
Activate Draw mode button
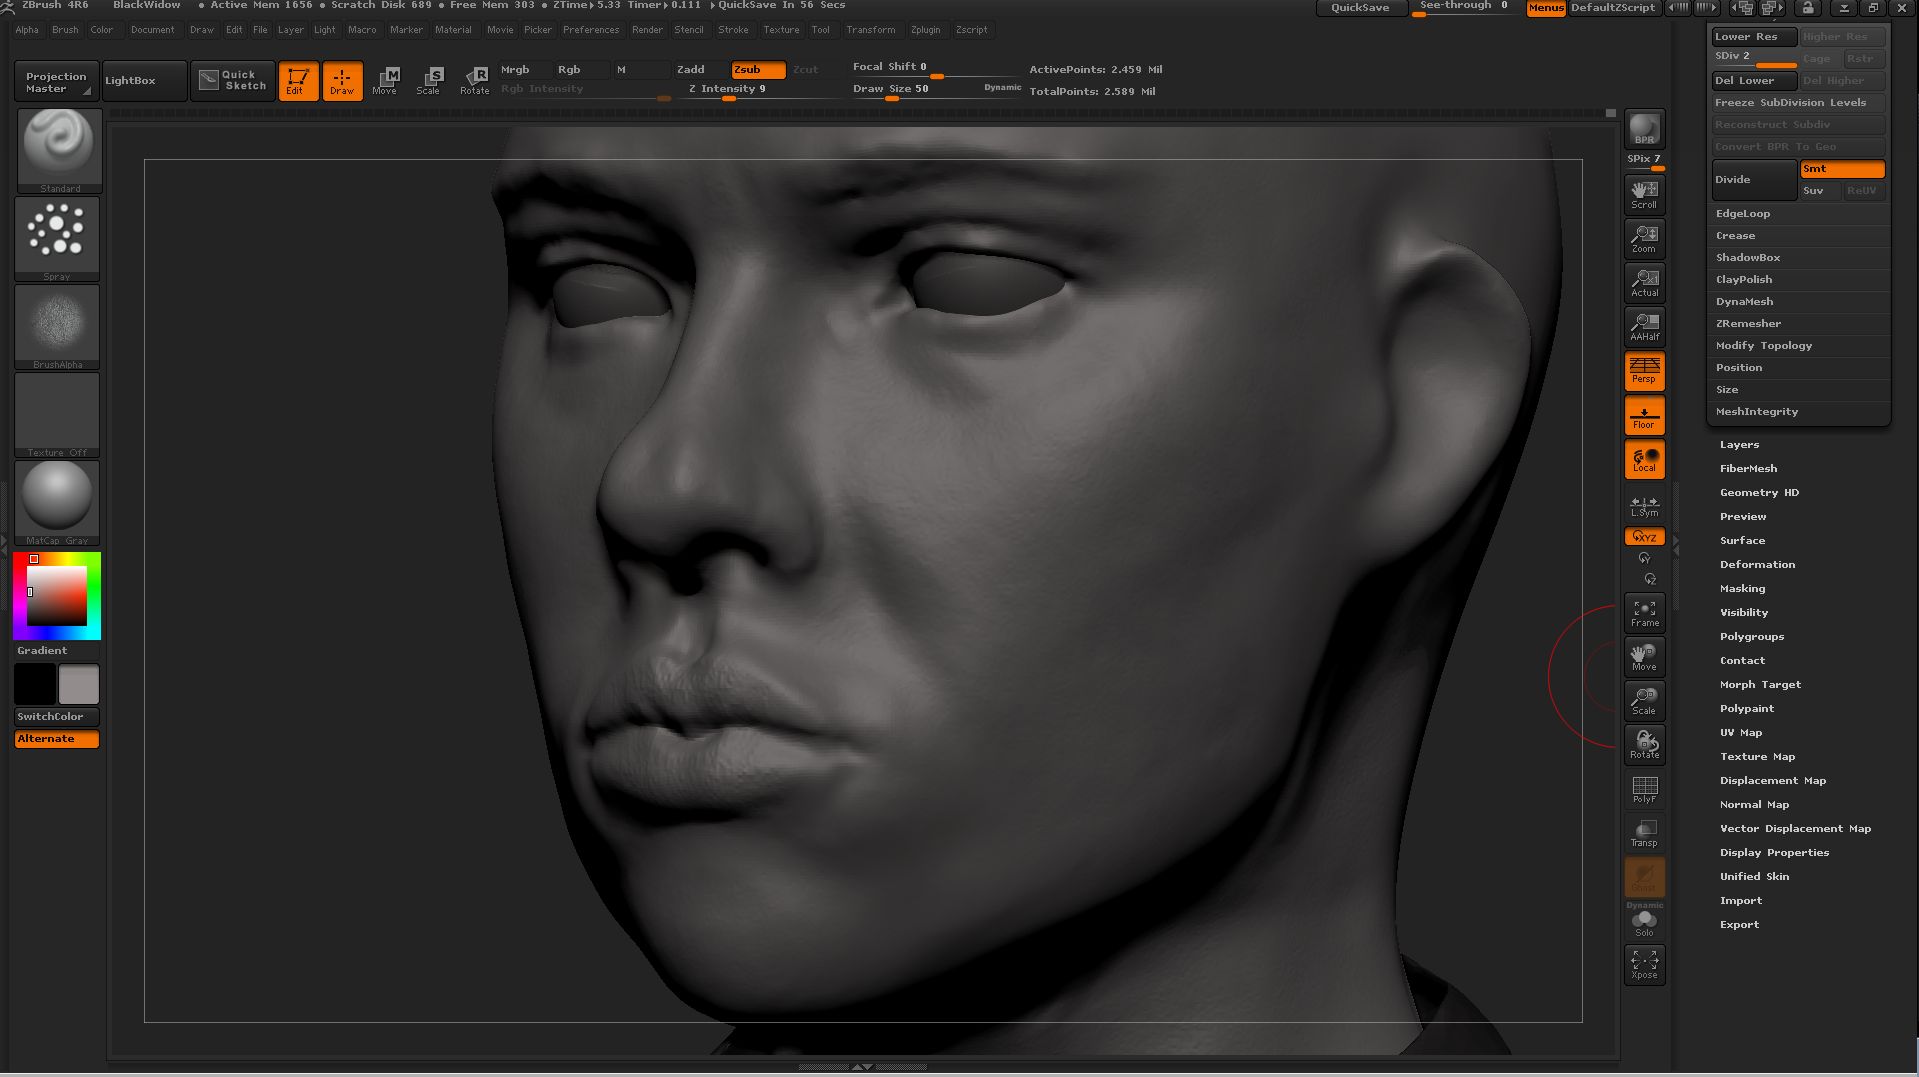coord(342,80)
